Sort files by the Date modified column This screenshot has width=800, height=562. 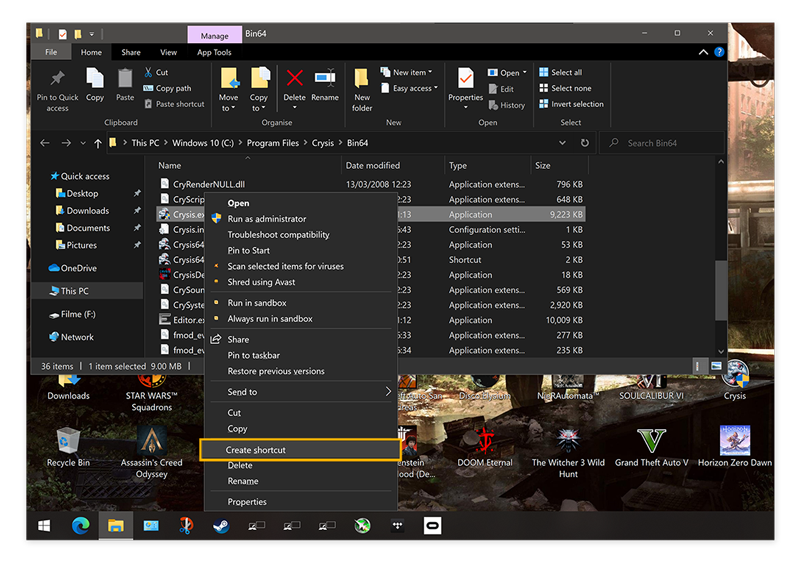[x=373, y=166]
